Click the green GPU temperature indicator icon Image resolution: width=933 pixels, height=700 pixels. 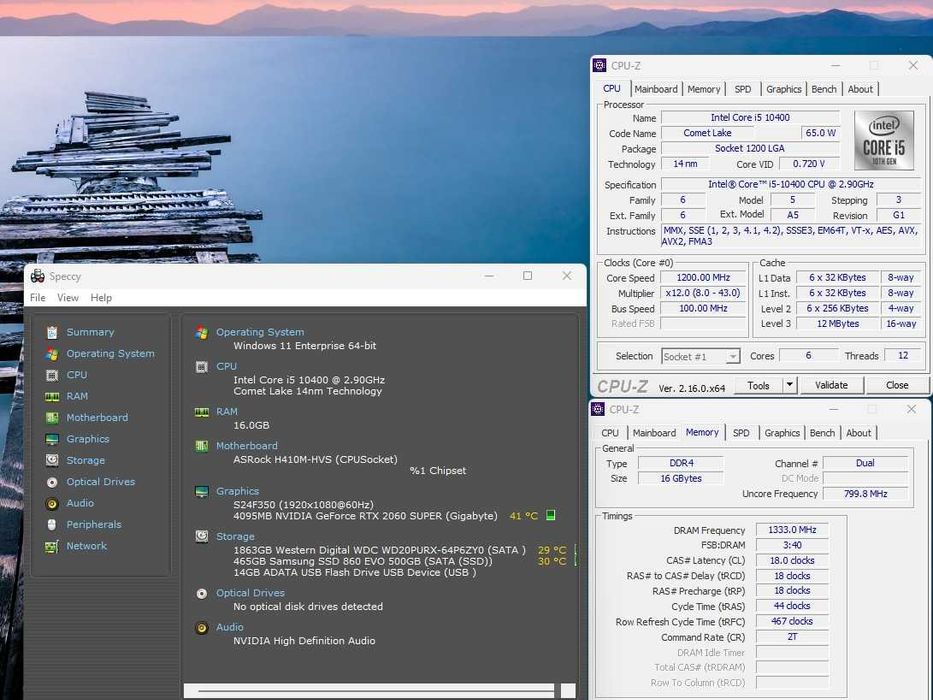point(551,515)
